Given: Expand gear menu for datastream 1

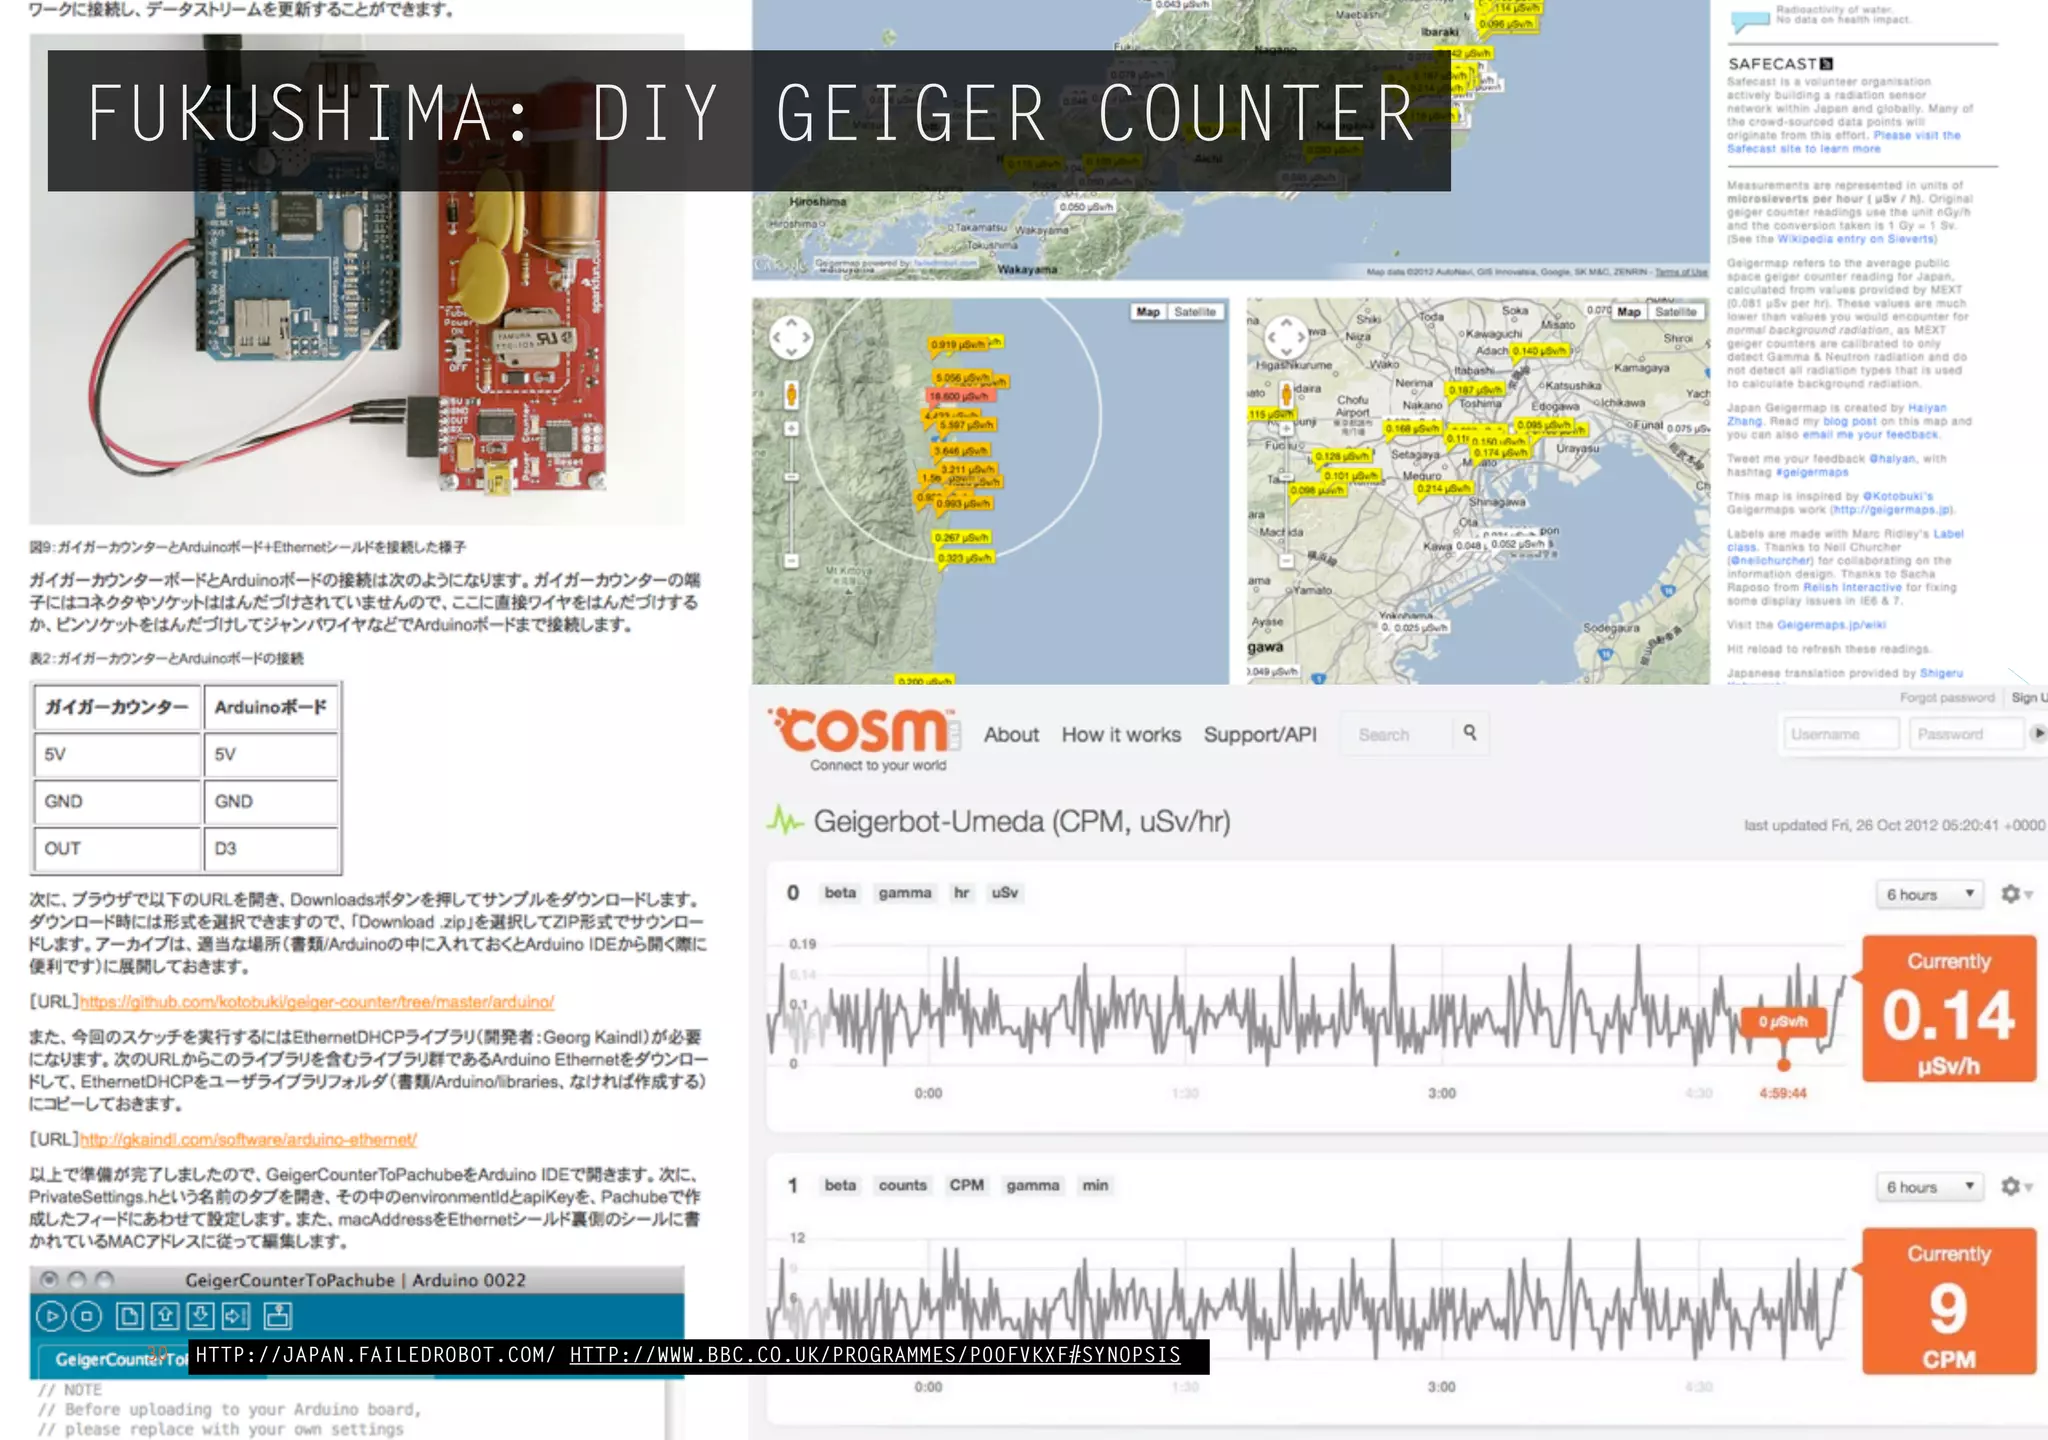Looking at the screenshot, I should [2012, 1186].
